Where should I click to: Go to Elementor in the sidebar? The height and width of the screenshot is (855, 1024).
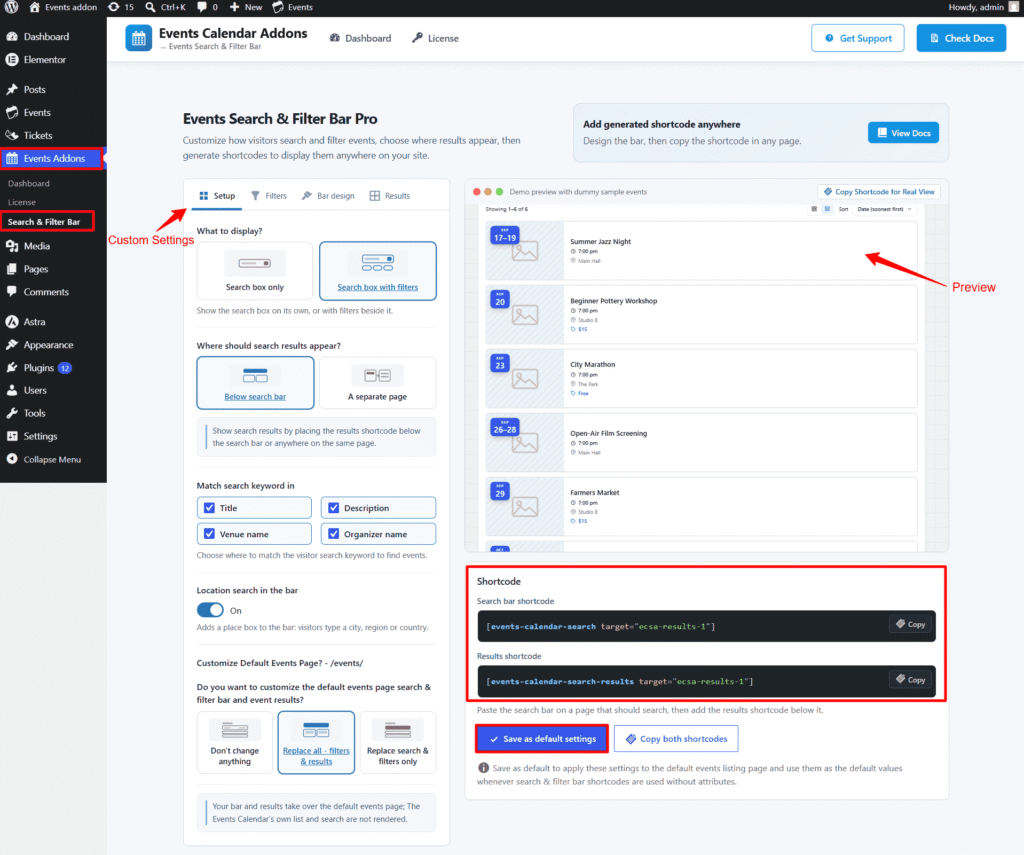click(x=44, y=59)
